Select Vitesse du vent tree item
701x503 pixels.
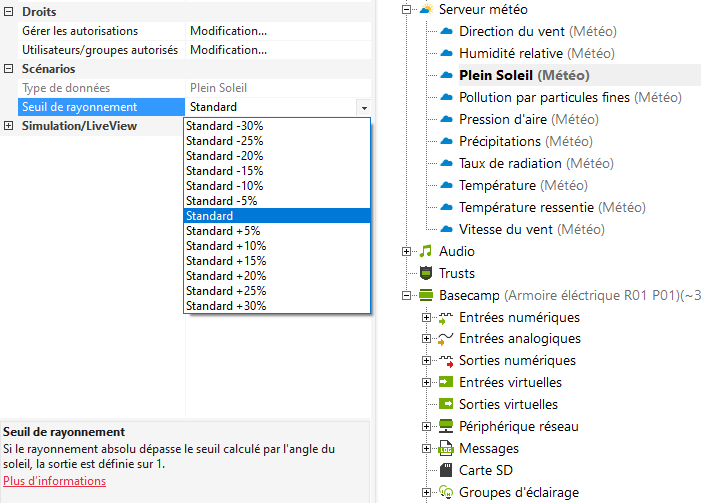coord(505,229)
